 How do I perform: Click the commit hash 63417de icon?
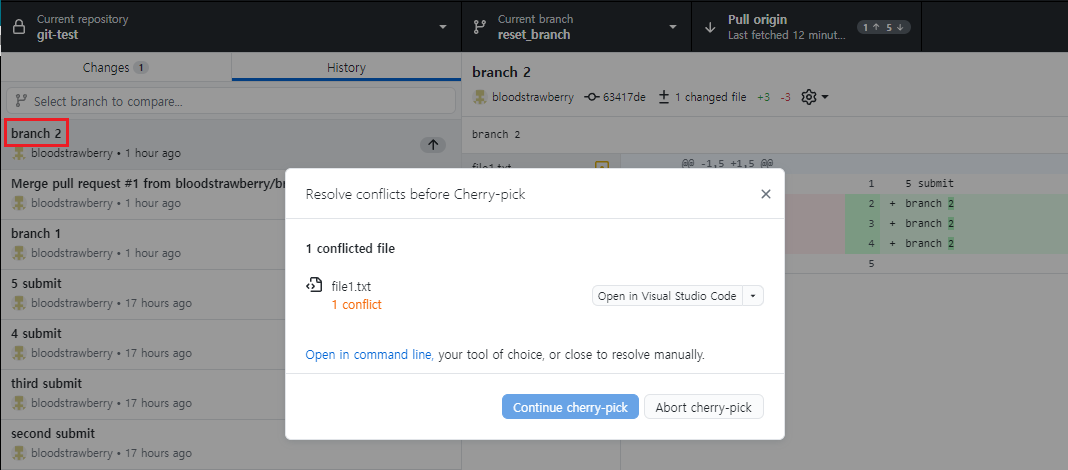pyautogui.click(x=591, y=97)
